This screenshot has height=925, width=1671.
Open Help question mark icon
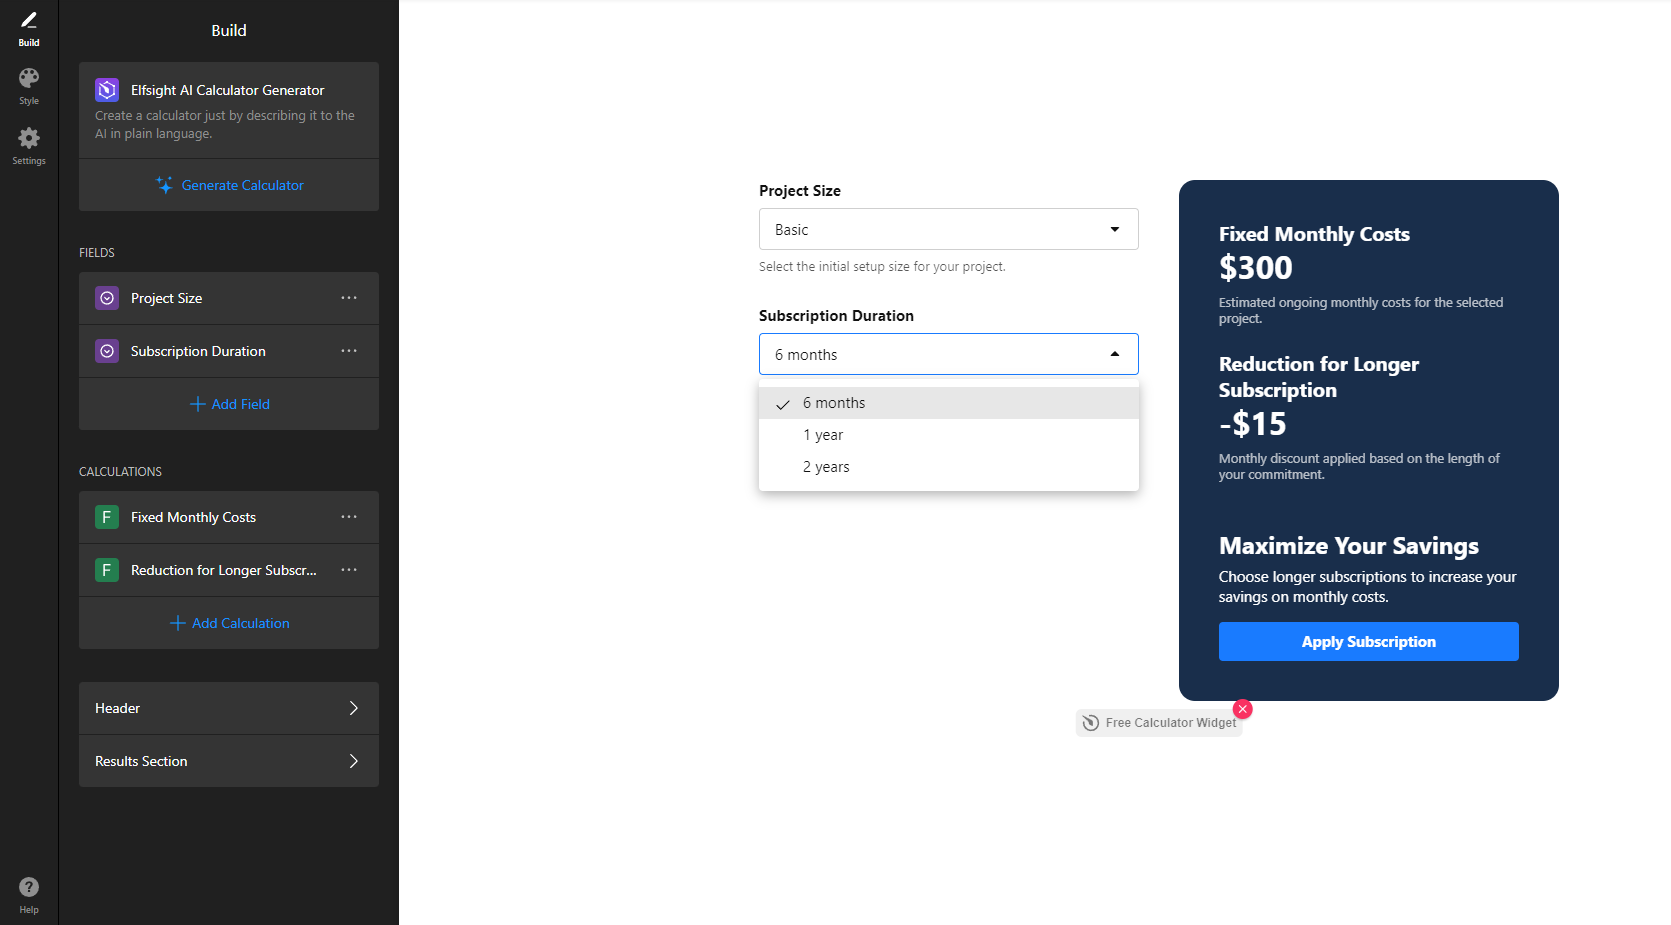pos(29,887)
